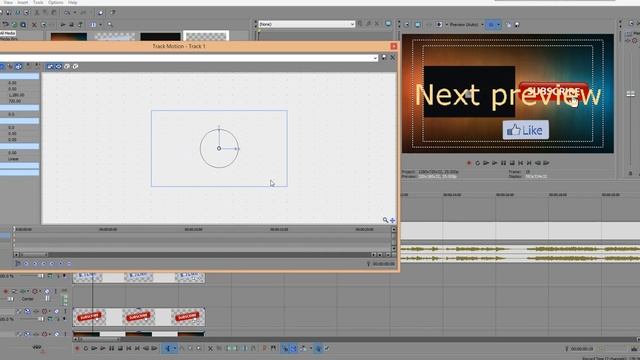Toggle preview on external monitor
This screenshot has height=360, width=640.
pyautogui.click(x=418, y=24)
